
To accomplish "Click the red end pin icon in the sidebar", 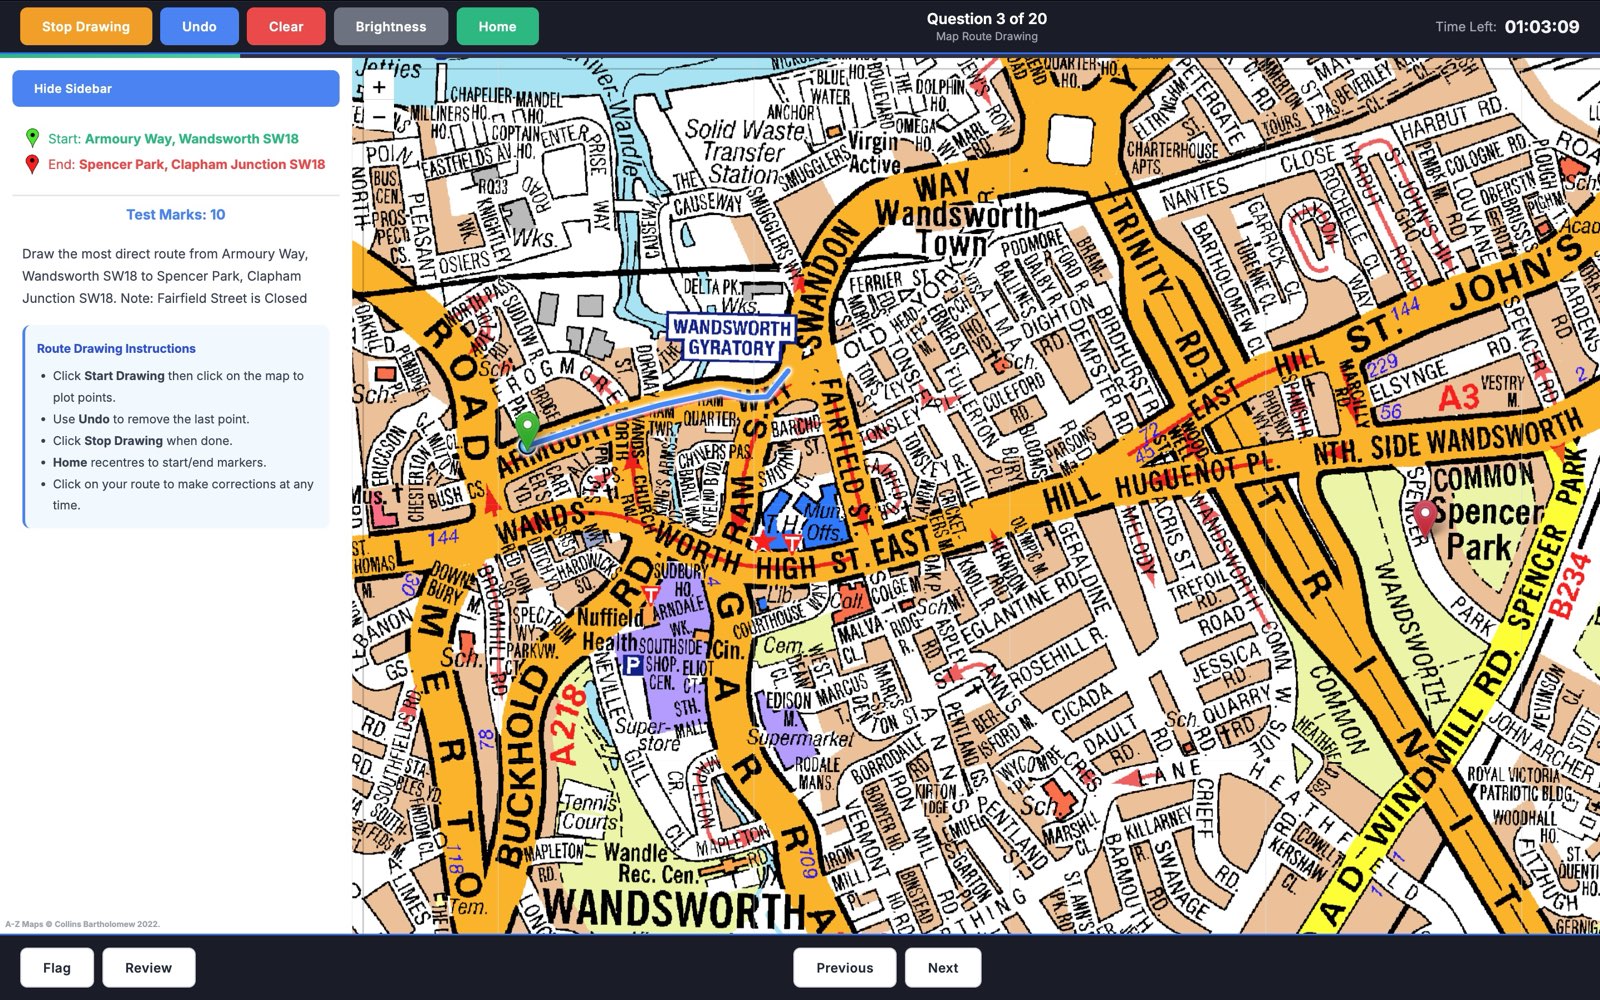I will coord(32,164).
